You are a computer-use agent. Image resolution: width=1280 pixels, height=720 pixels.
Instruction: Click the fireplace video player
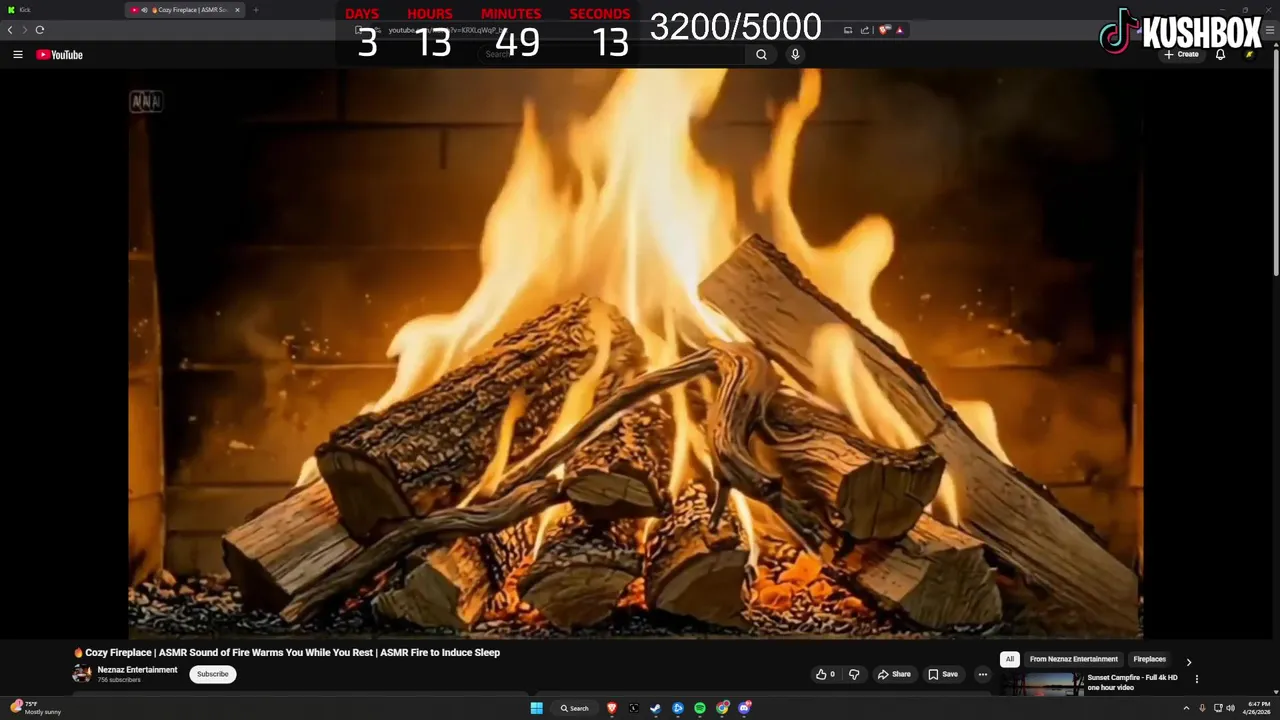635,353
